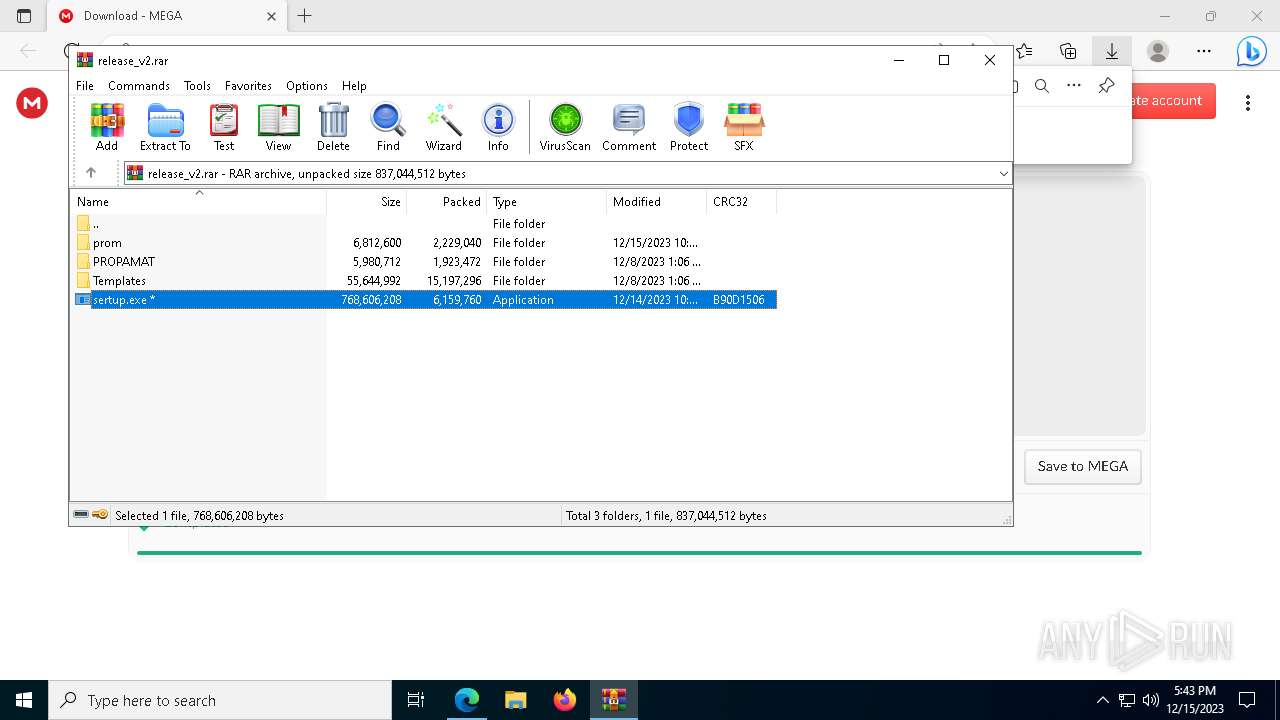The image size is (1280, 720).
Task: Click the Protect shield icon
Action: 689,127
